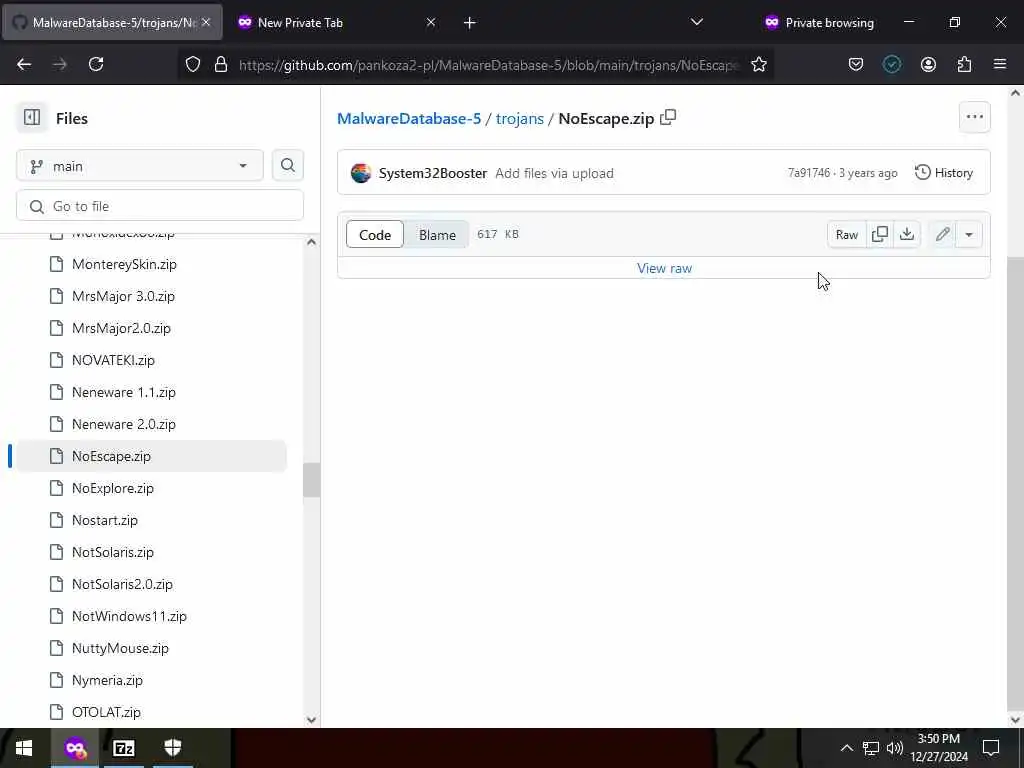Open the Extensions puzzle icon
This screenshot has width=1024, height=768.
pos(964,64)
